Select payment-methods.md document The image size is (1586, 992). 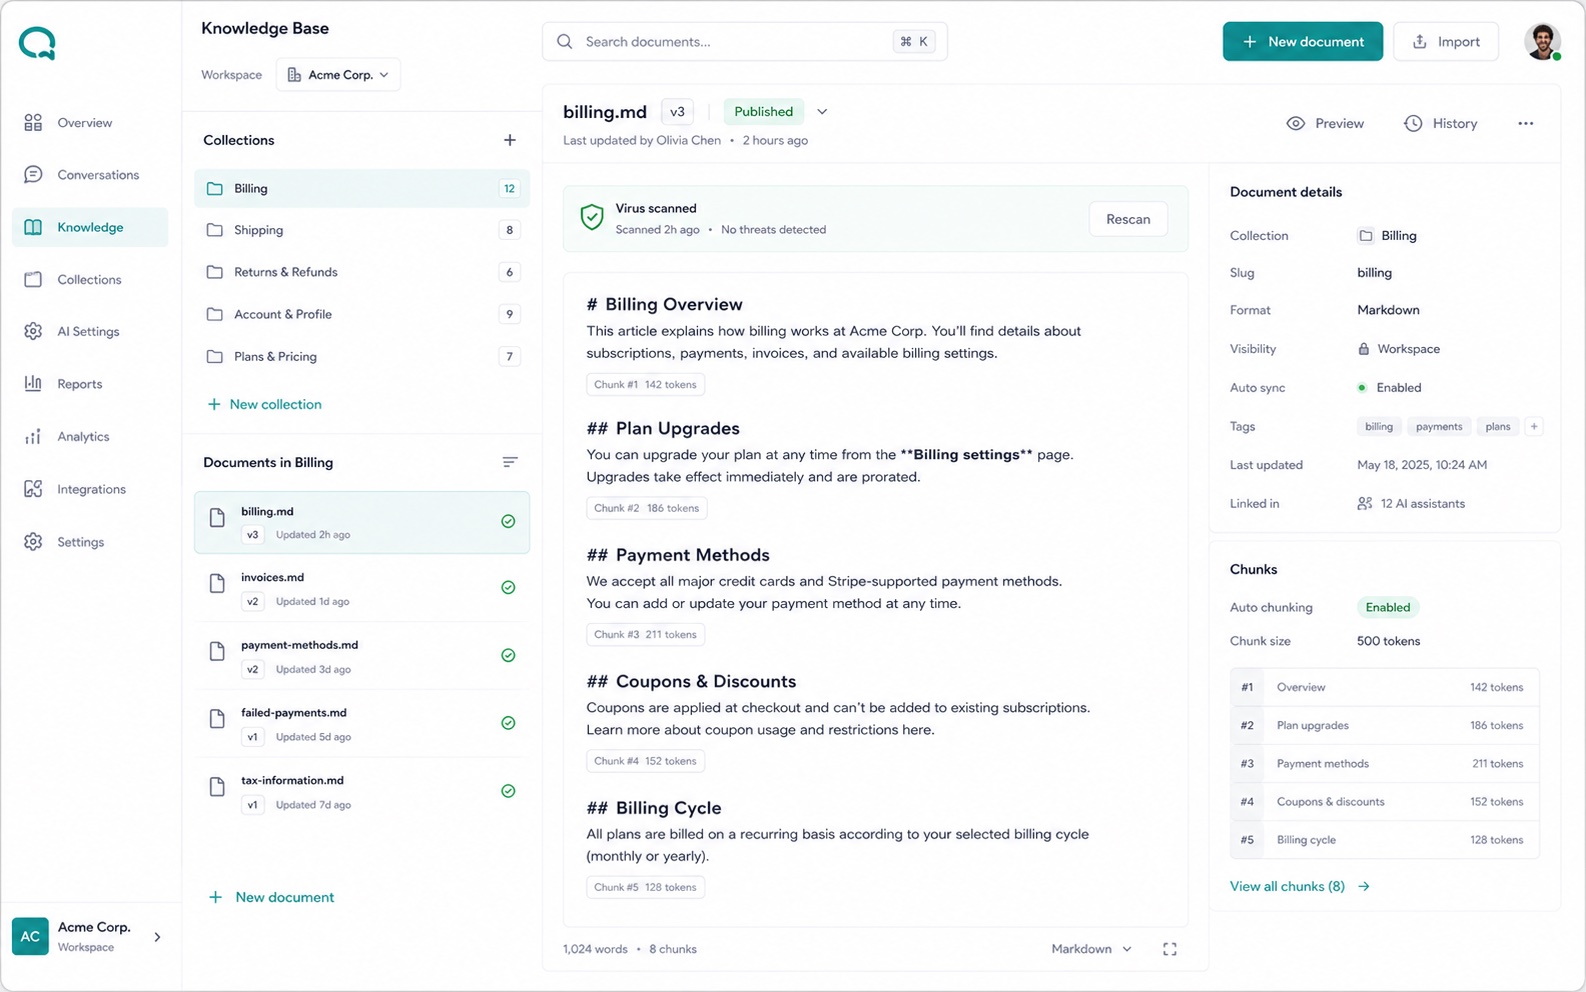click(362, 656)
